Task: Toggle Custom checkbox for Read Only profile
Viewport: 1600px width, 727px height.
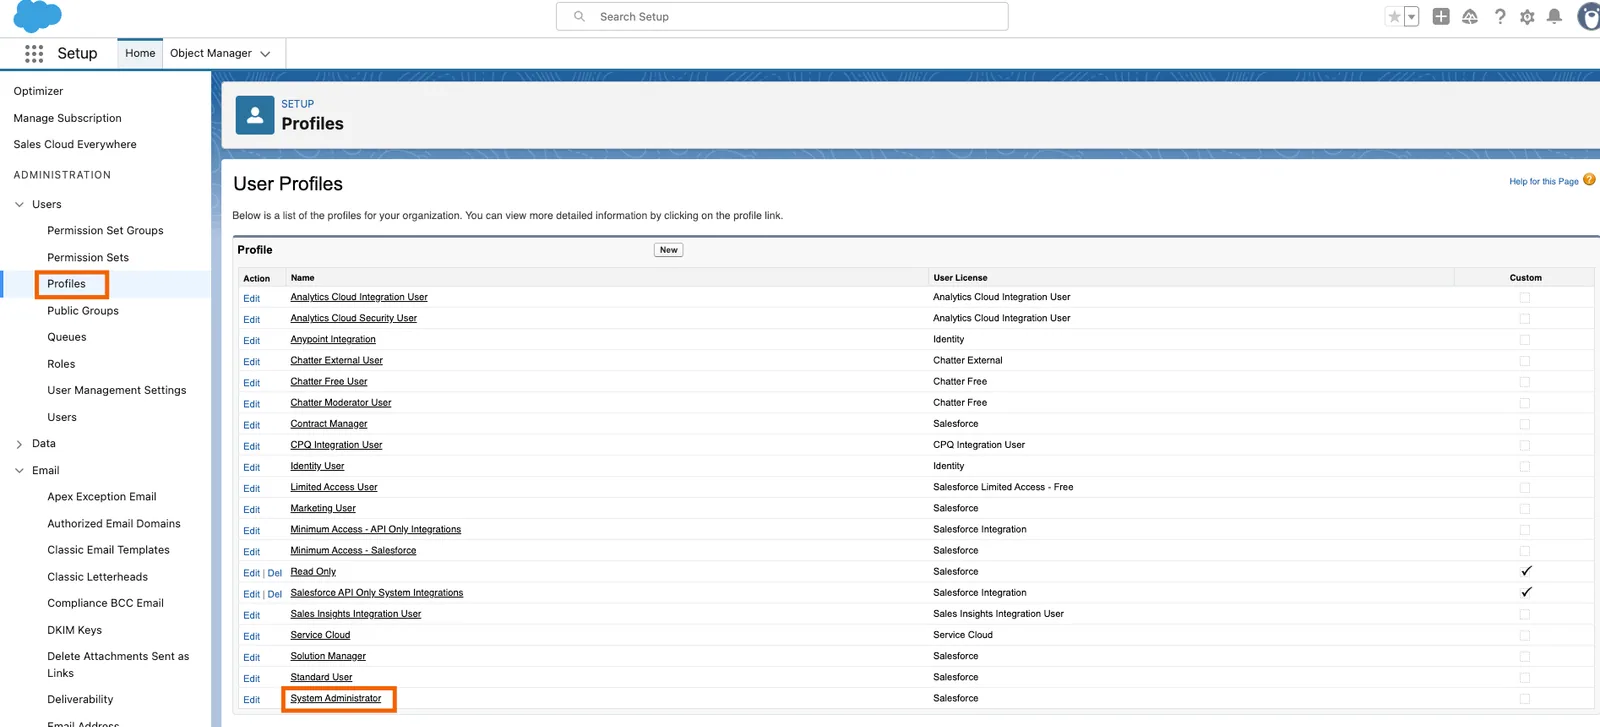Action: pyautogui.click(x=1526, y=571)
